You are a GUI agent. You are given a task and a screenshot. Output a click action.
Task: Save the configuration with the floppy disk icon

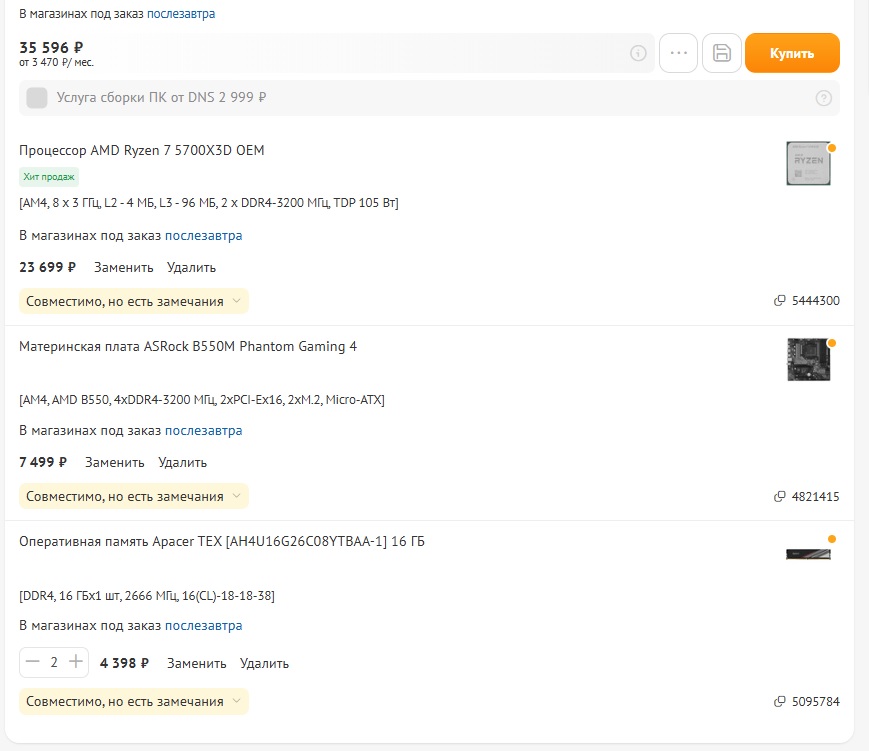click(x=722, y=53)
